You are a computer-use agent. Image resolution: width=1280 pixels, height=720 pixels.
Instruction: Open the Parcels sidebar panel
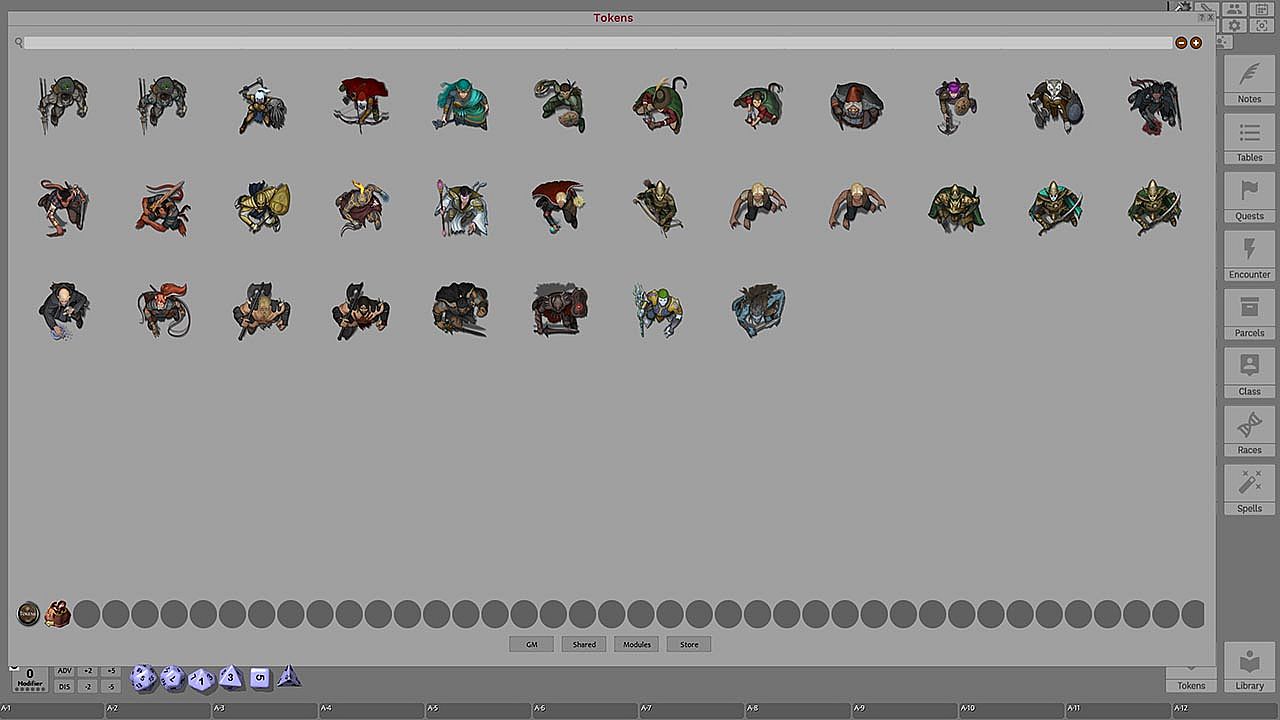click(x=1249, y=314)
